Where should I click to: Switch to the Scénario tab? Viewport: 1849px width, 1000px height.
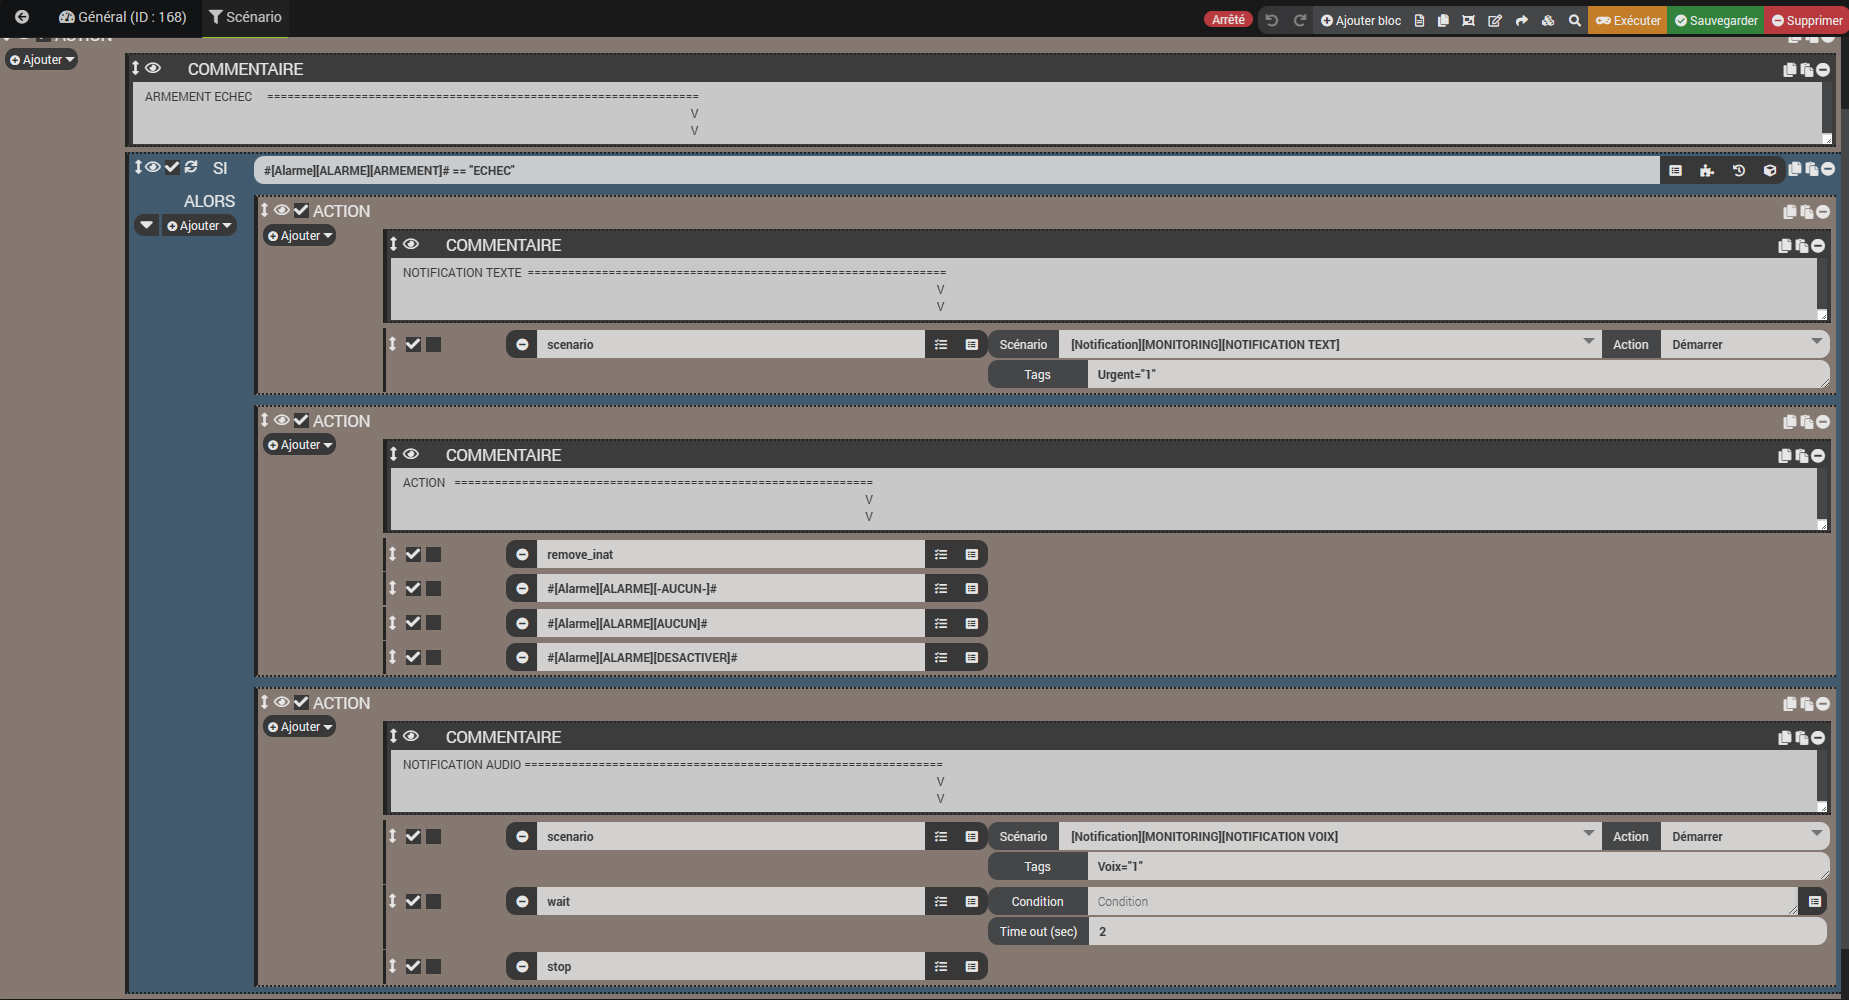[246, 17]
